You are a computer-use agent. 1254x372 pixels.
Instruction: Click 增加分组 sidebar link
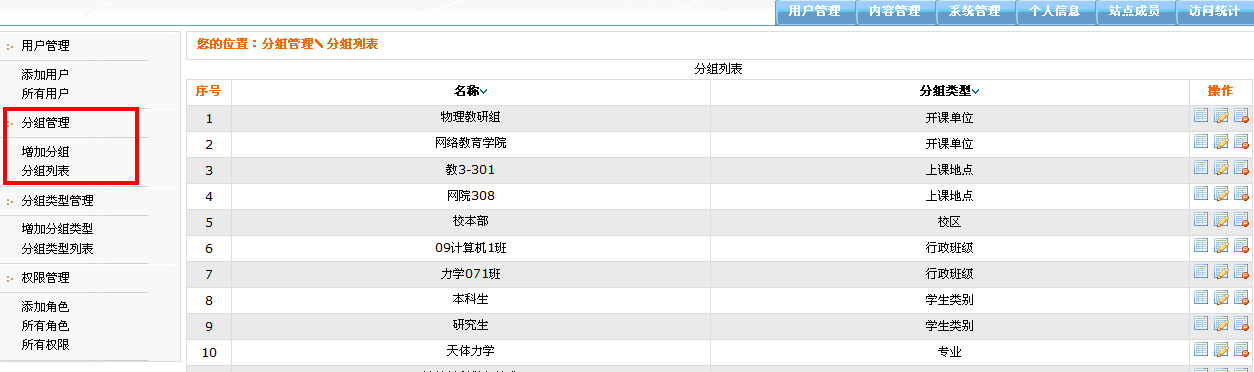tap(45, 152)
